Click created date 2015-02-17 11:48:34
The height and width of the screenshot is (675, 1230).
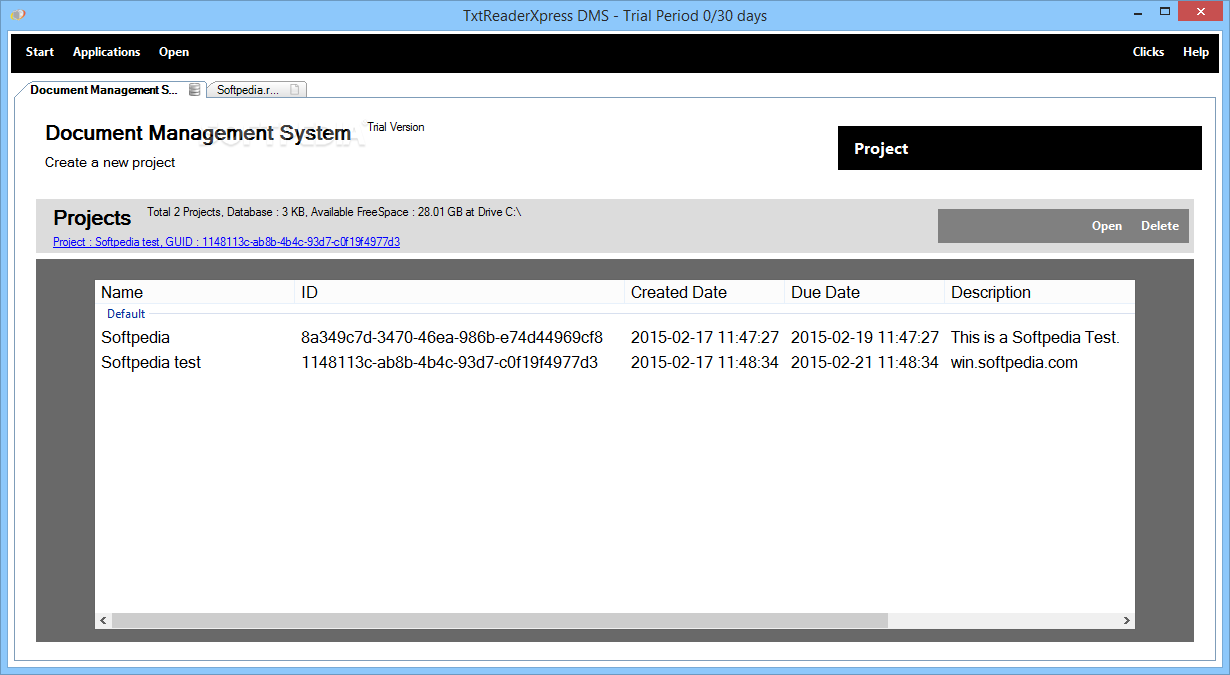[x=704, y=363]
